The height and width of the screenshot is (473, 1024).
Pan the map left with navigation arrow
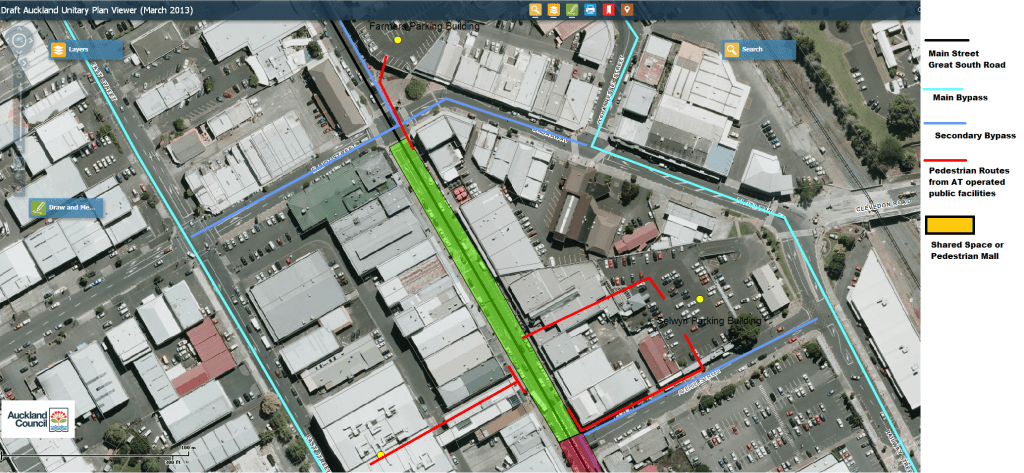7,40
